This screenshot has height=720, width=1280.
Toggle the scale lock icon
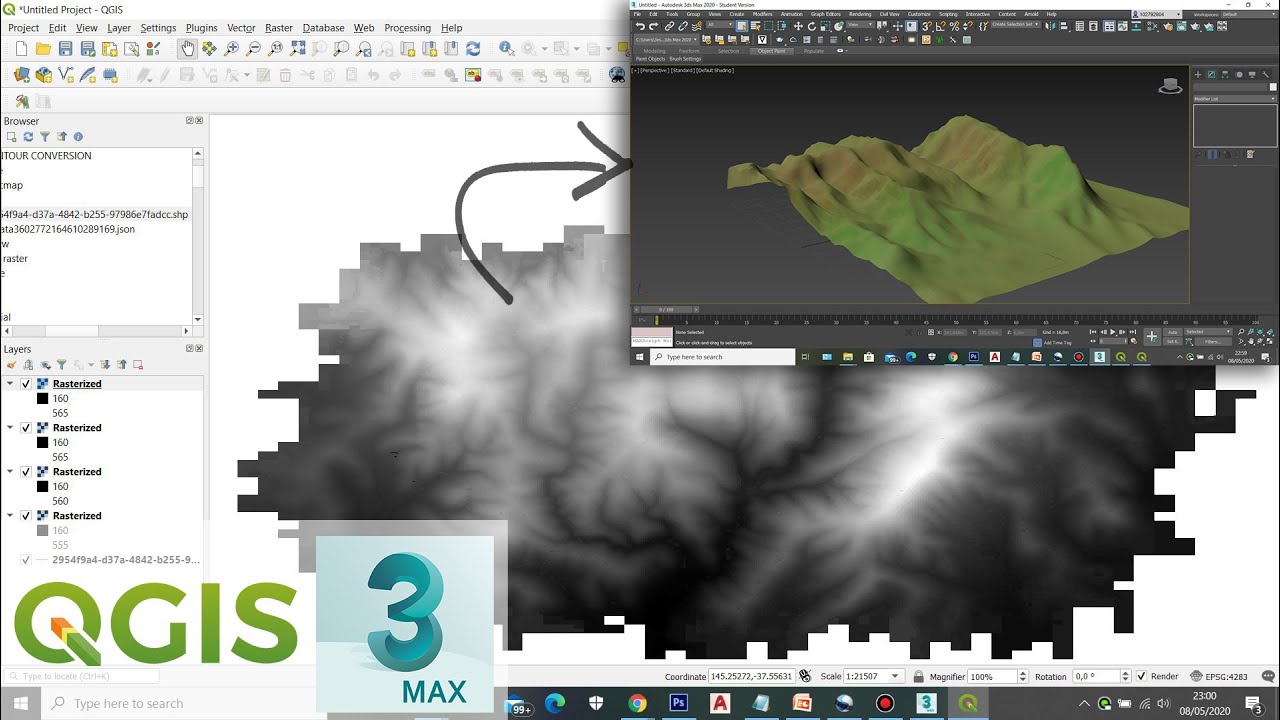pyautogui.click(x=918, y=677)
